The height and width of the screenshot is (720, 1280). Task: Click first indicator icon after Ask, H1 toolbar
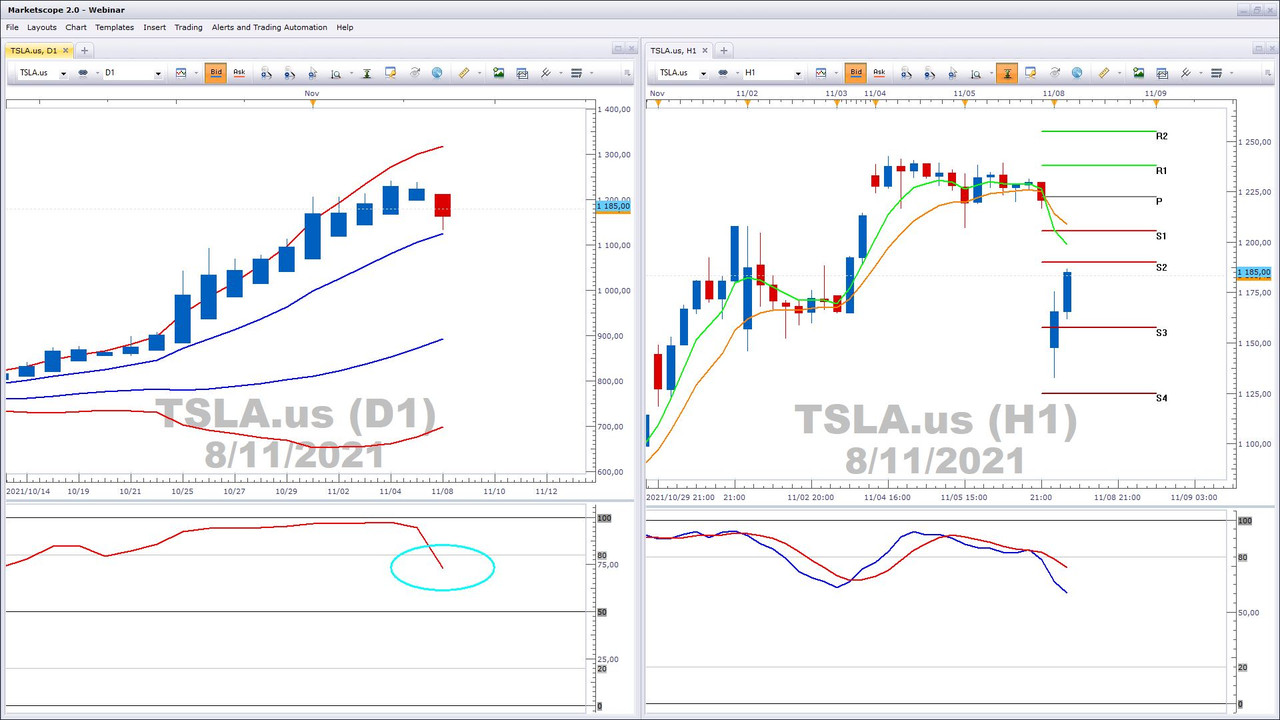pyautogui.click(x=906, y=73)
